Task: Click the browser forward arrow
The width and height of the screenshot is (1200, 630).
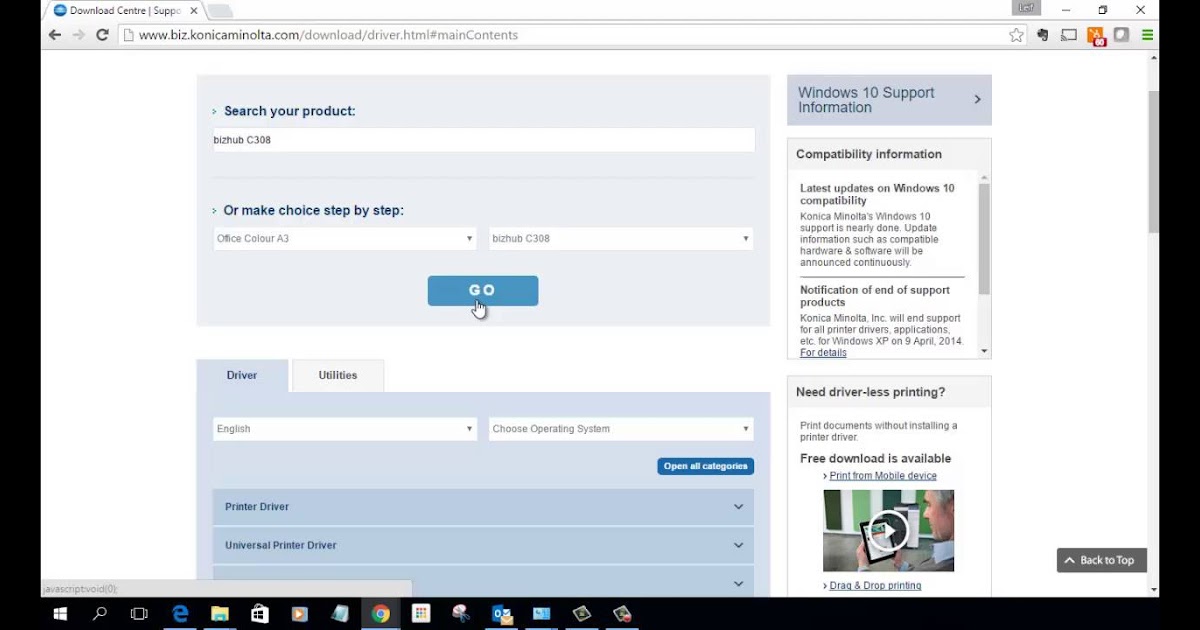Action: coord(78,34)
